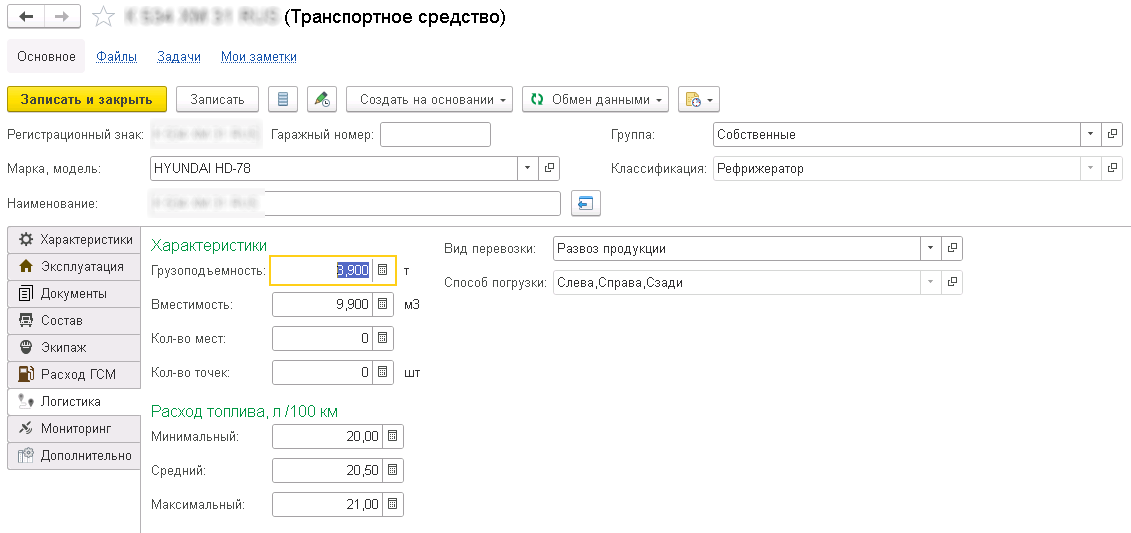
Task: Open the Задачи link
Action: coord(179,56)
